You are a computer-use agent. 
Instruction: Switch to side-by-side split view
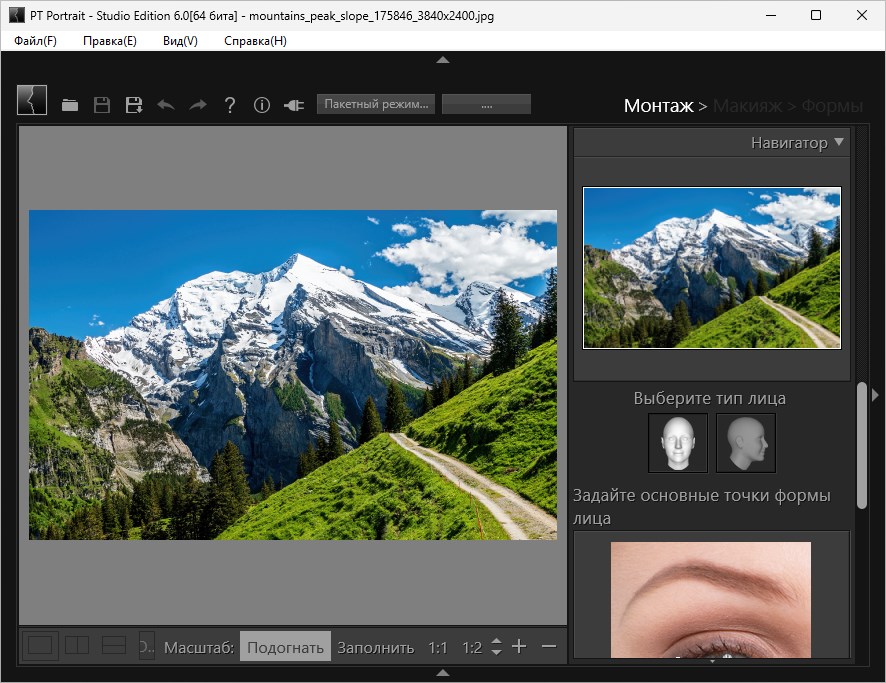pos(77,646)
